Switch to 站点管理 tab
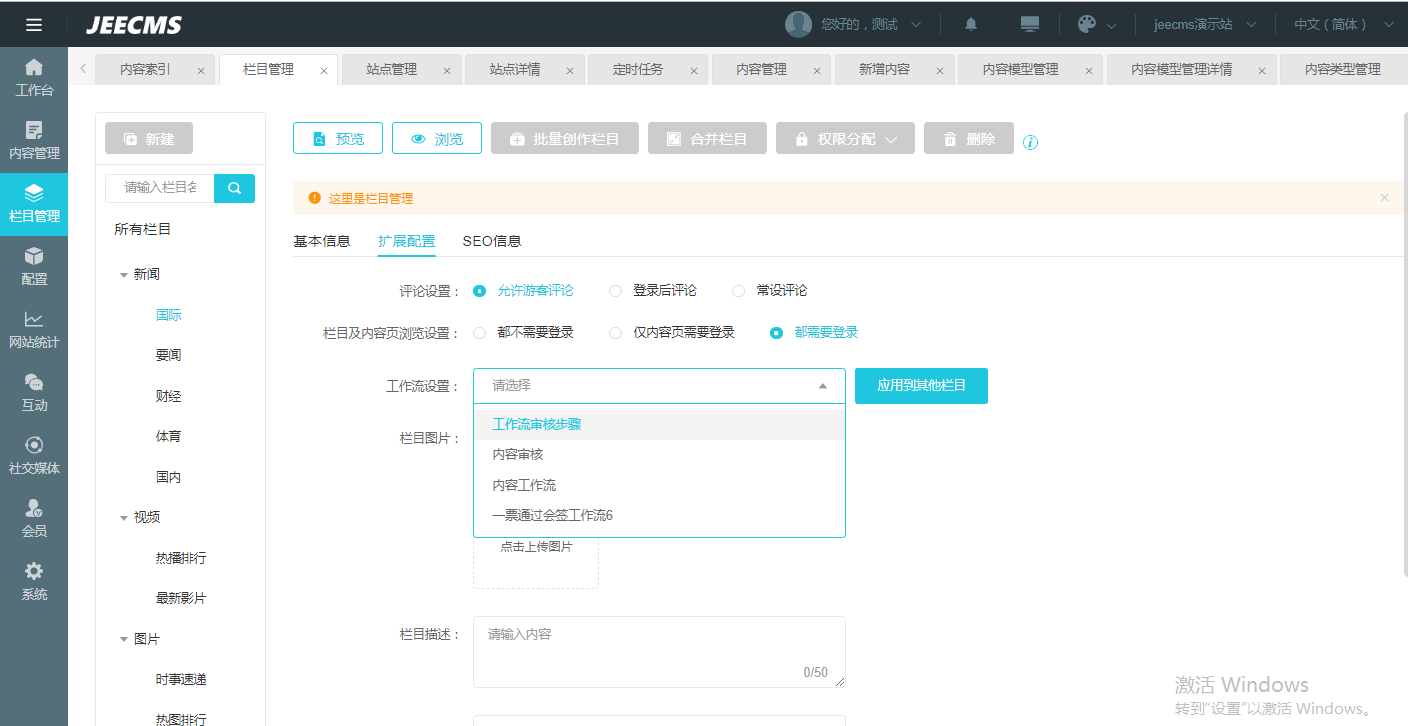 click(x=391, y=70)
